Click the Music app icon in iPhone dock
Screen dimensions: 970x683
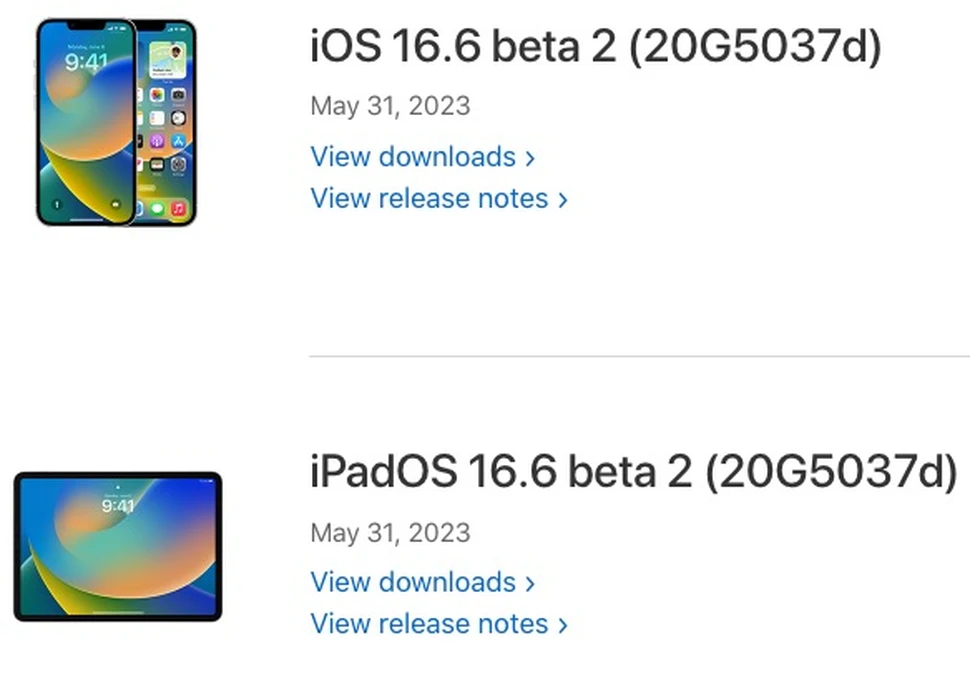tap(178, 209)
